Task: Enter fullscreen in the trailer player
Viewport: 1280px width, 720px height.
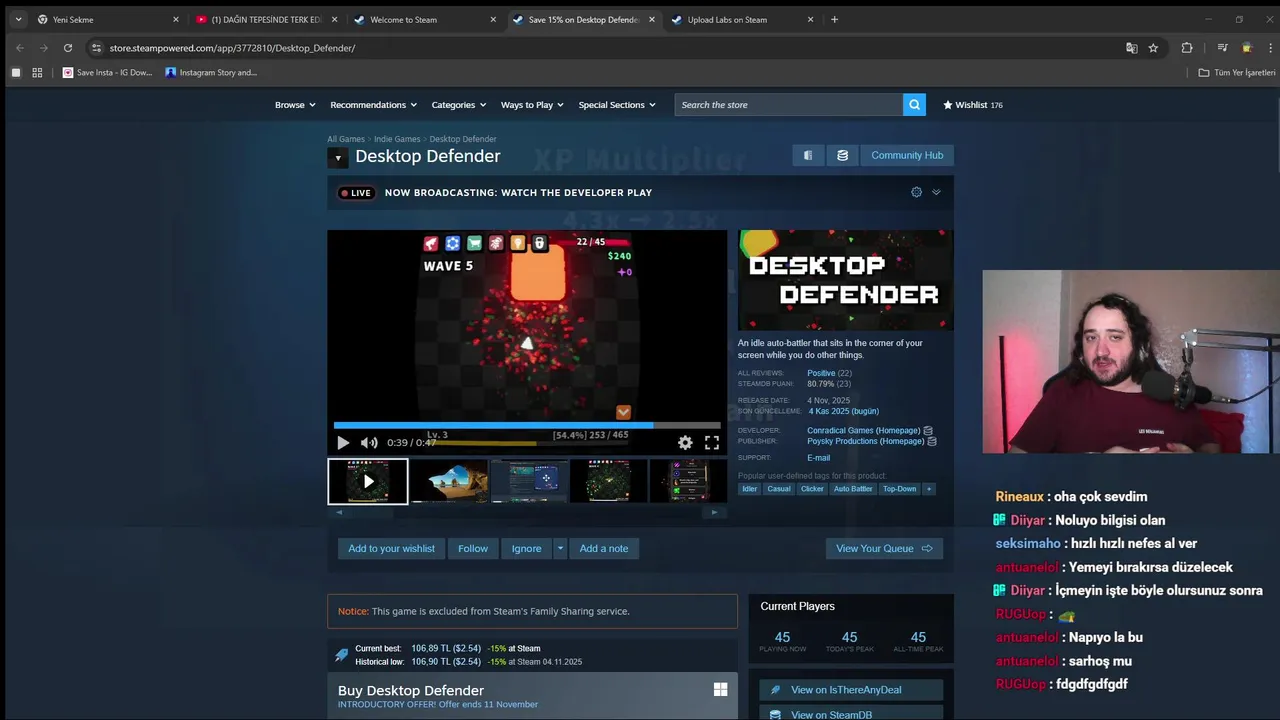Action: 712,442
